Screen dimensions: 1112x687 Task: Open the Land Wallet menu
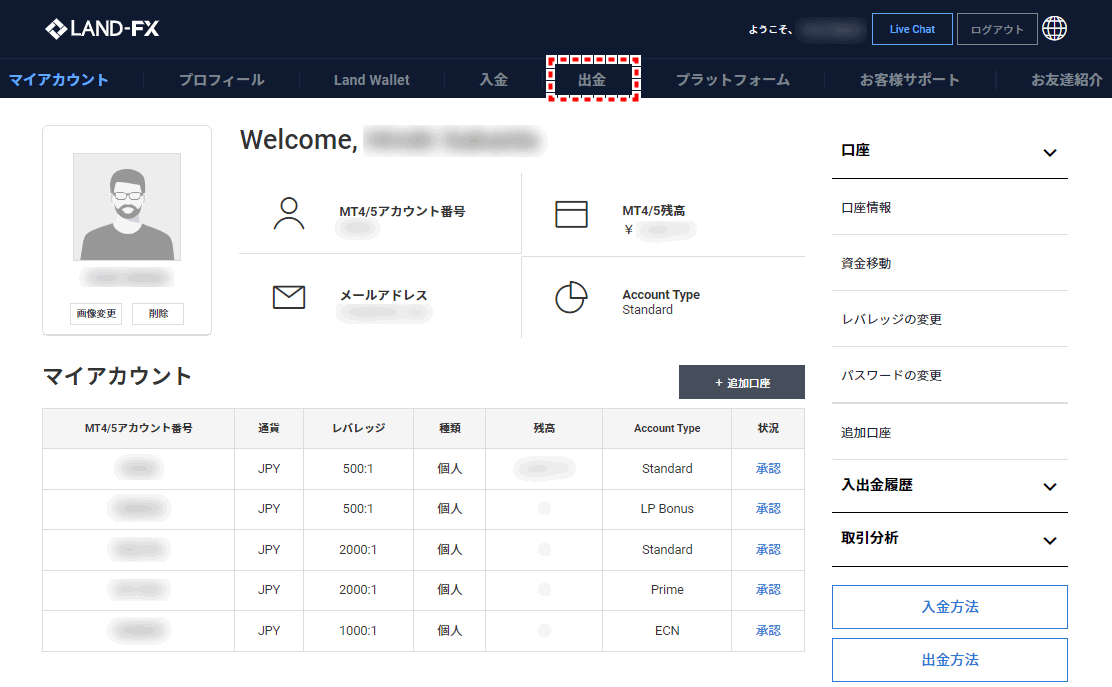tap(372, 79)
